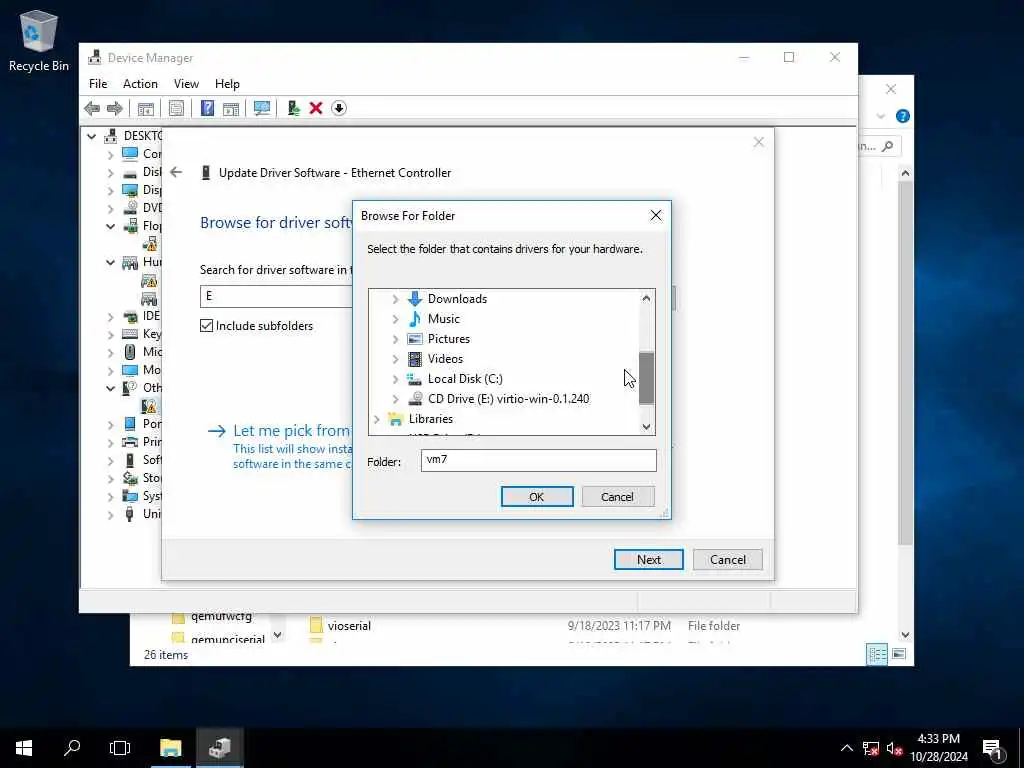Expand the Local Disk (C:) node

395,379
